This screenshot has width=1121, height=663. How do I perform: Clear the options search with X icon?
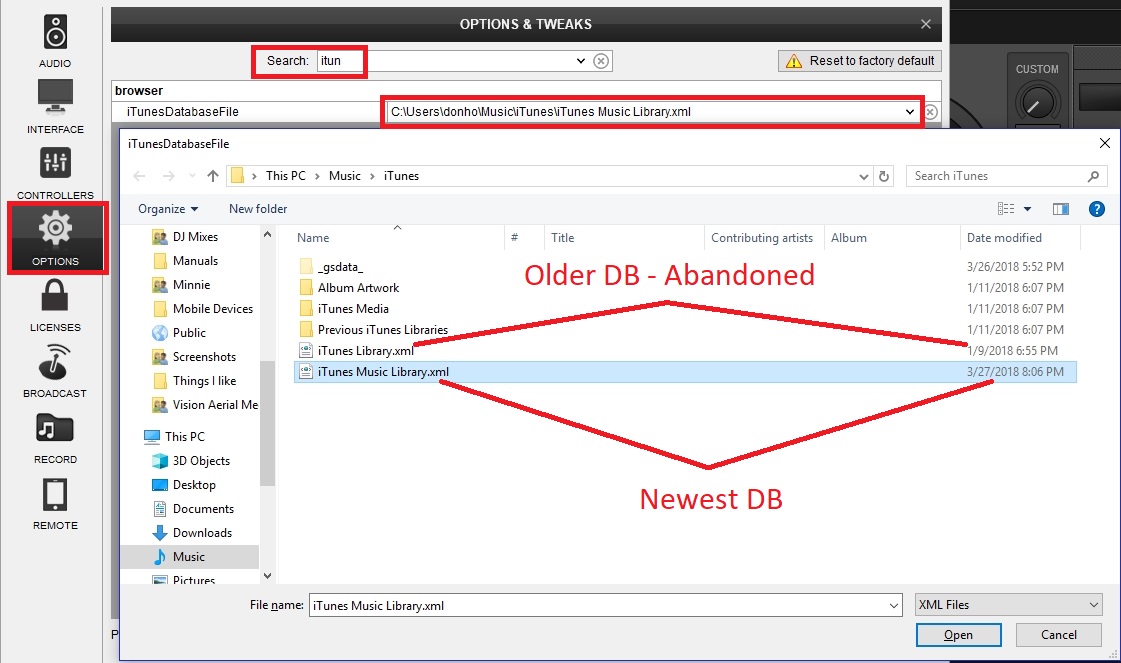click(601, 61)
